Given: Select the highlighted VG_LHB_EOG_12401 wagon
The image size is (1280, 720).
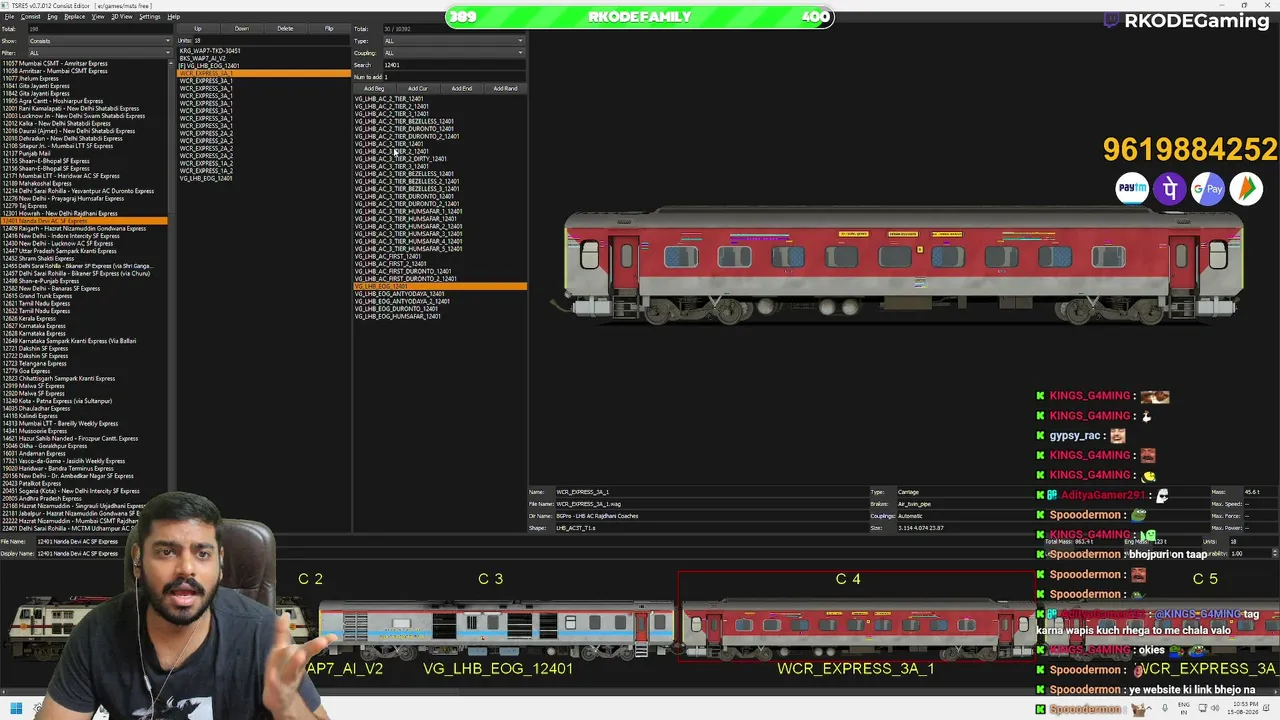Looking at the screenshot, I should click(440, 286).
